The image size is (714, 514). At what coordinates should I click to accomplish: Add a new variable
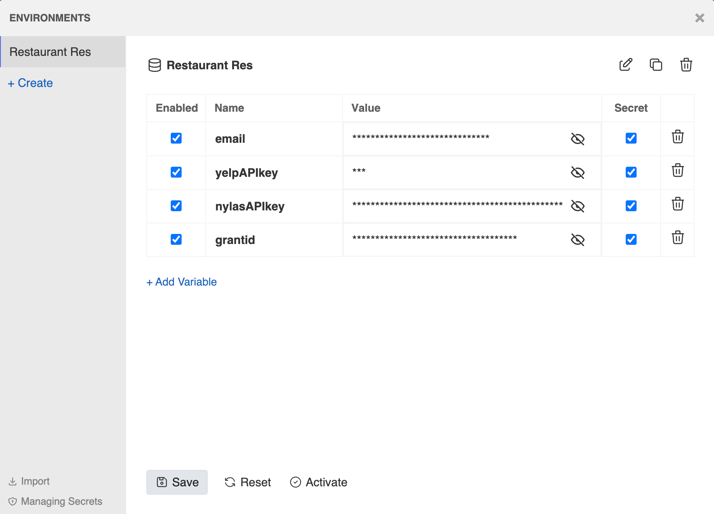click(181, 282)
